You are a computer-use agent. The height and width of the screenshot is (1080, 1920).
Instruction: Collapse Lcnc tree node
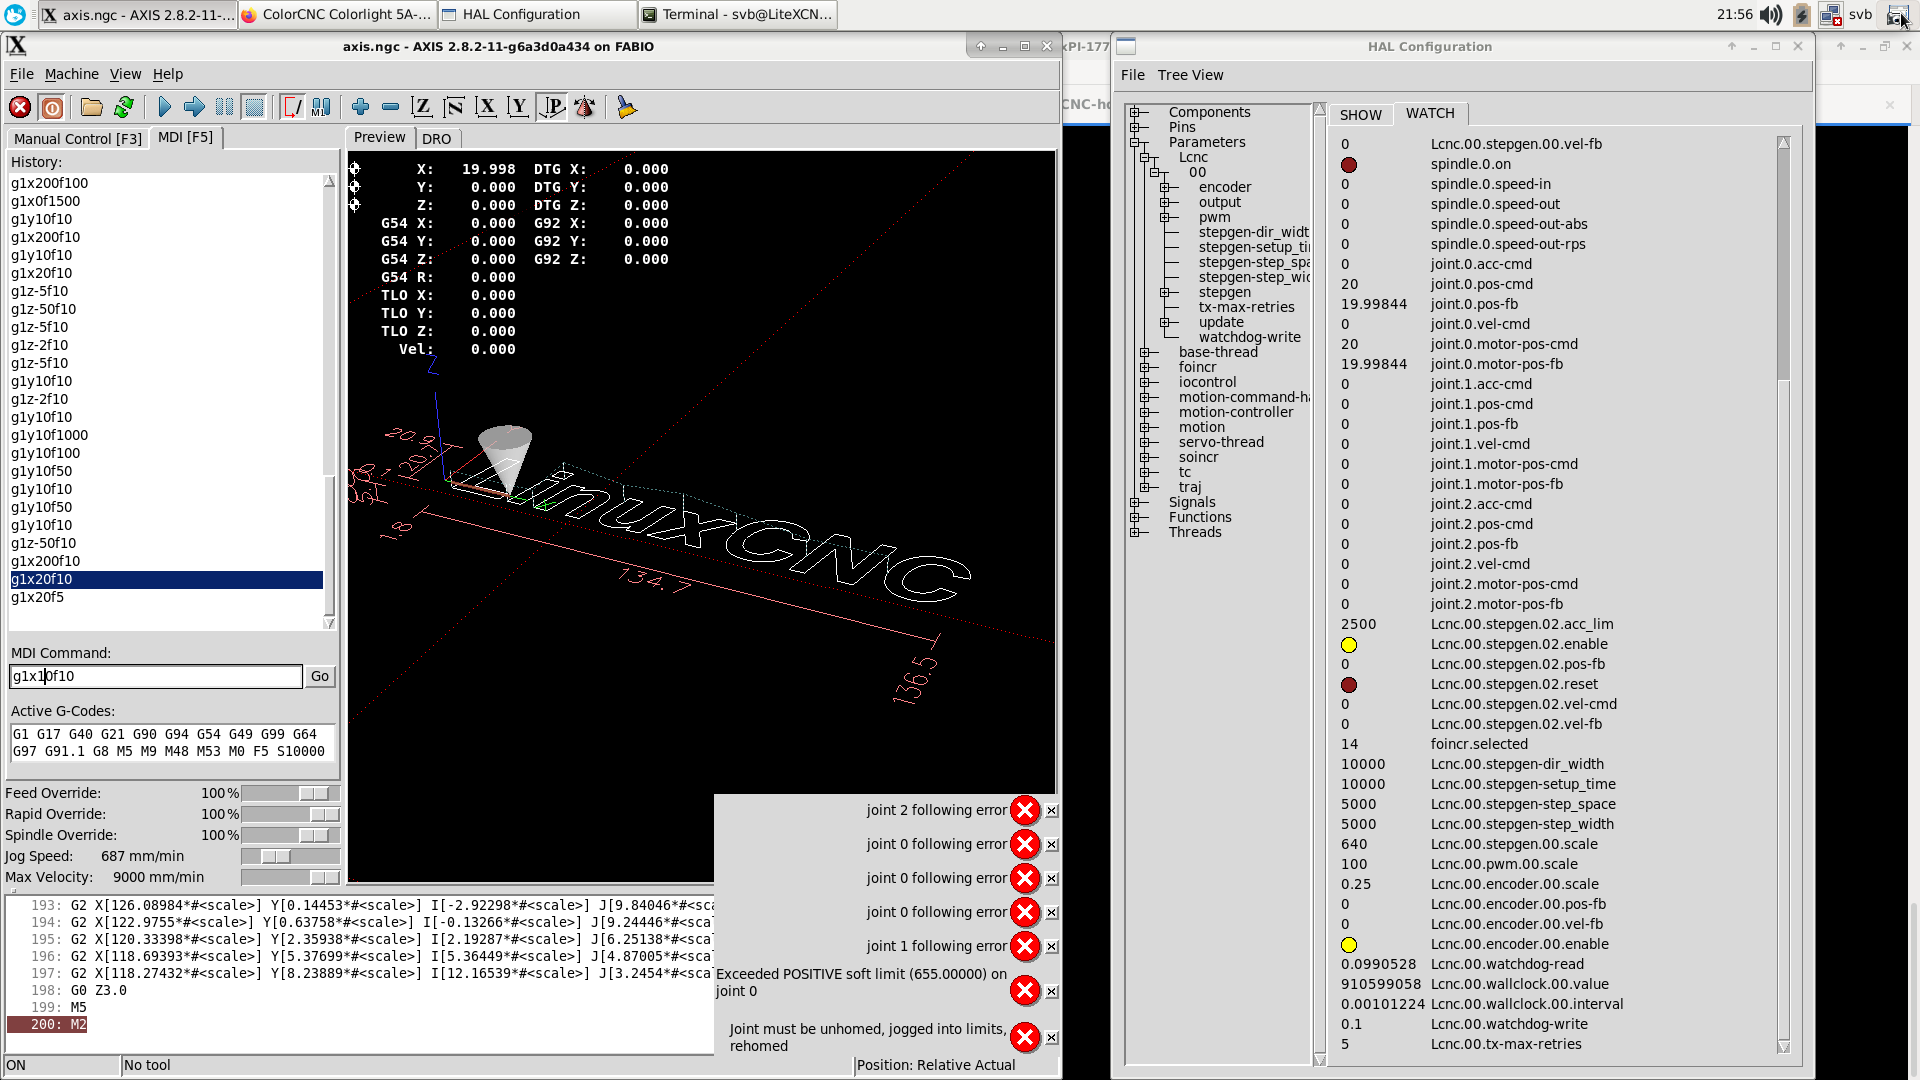click(x=1145, y=157)
